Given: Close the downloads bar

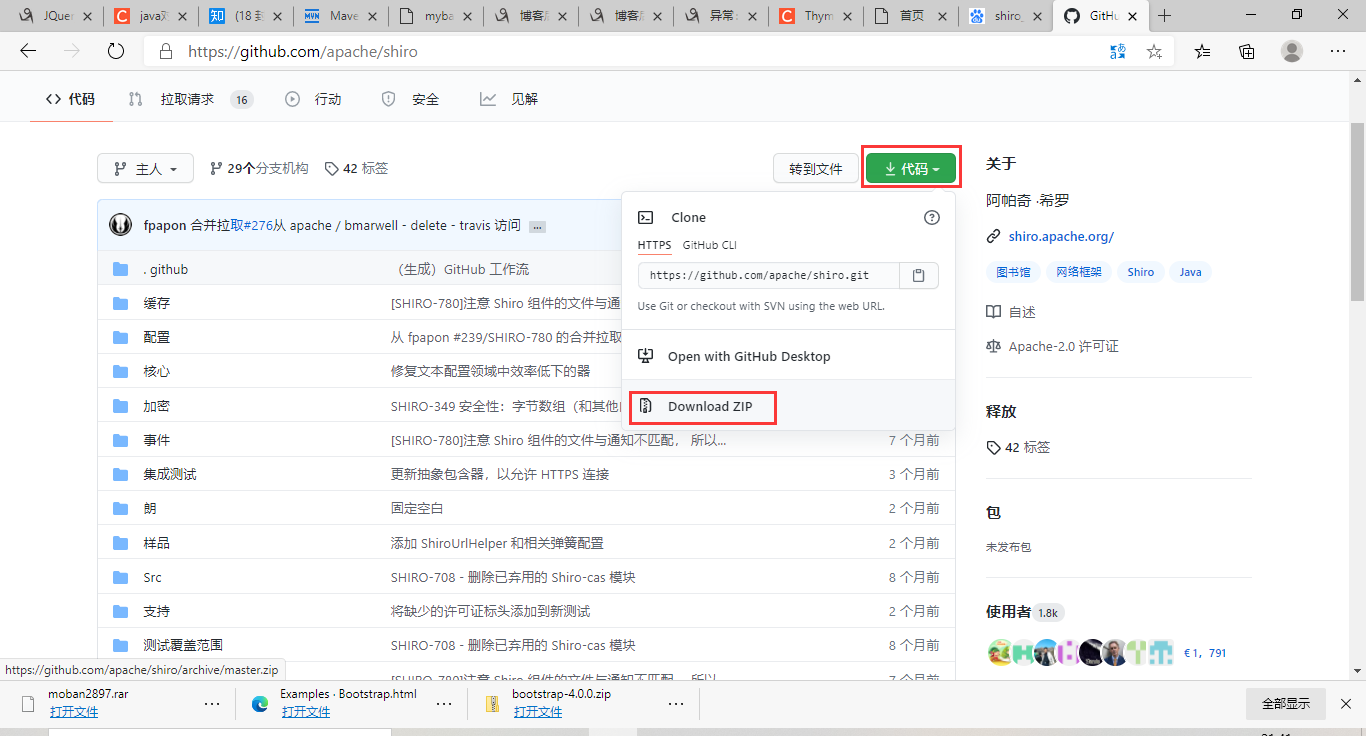Looking at the screenshot, I should (1347, 704).
